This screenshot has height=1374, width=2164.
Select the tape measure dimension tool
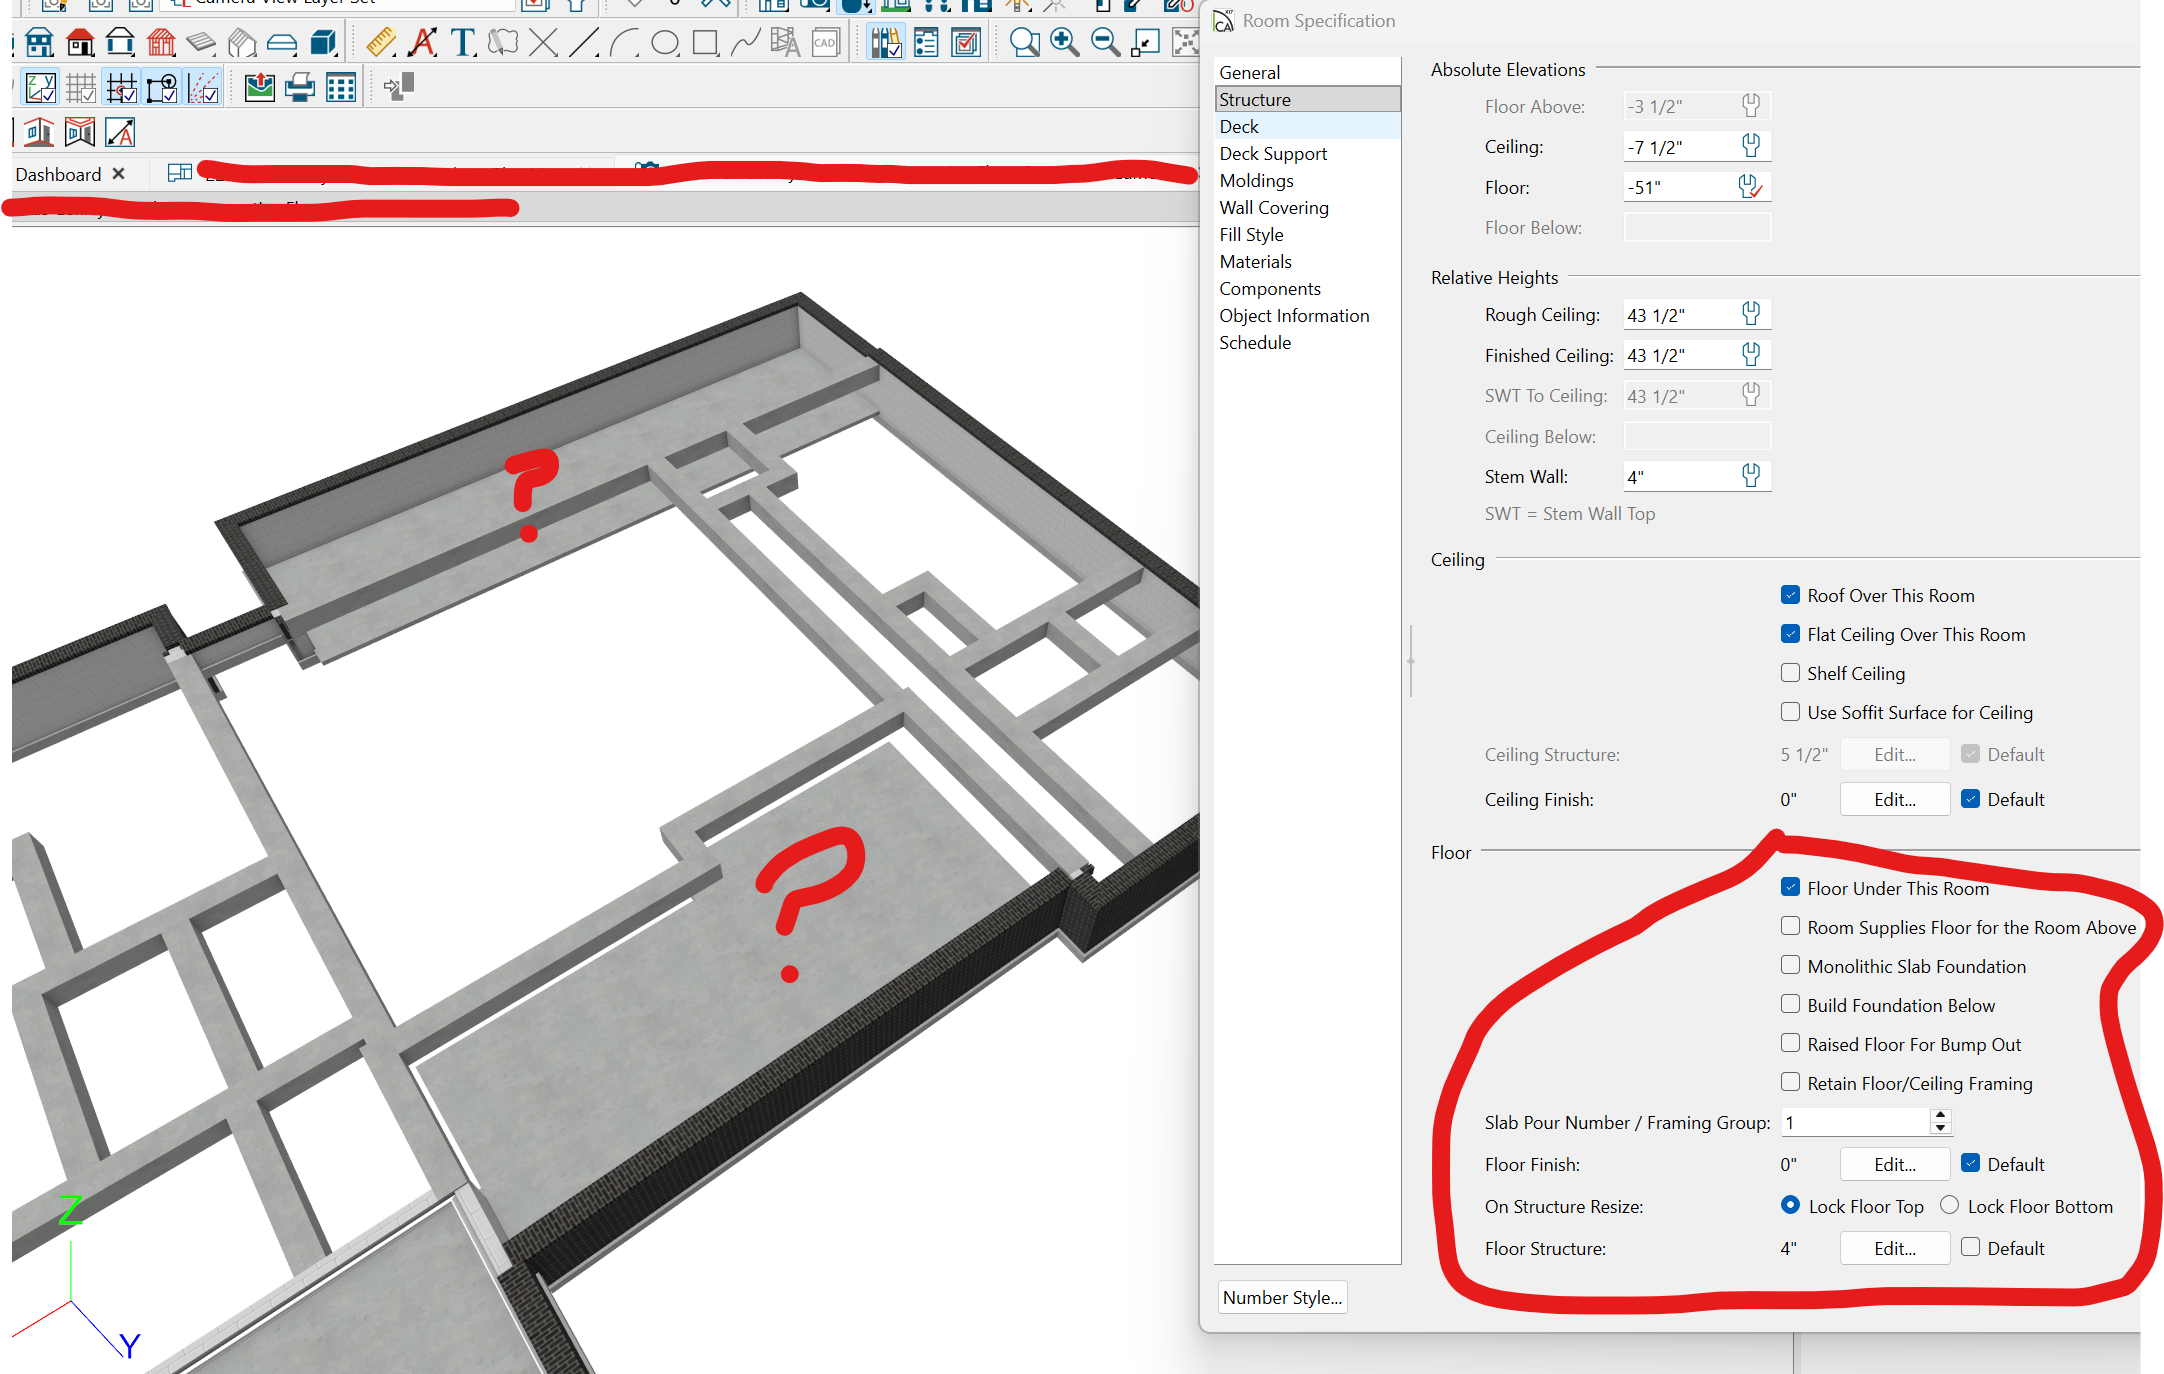pyautogui.click(x=380, y=42)
